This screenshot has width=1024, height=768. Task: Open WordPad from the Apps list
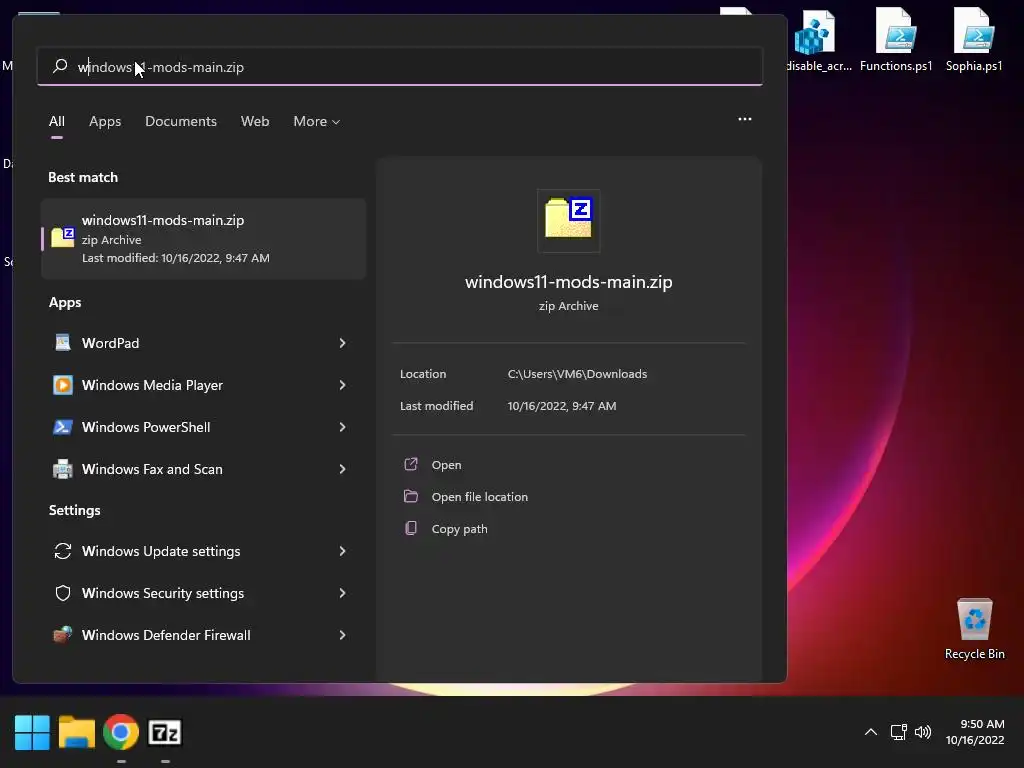[203, 343]
